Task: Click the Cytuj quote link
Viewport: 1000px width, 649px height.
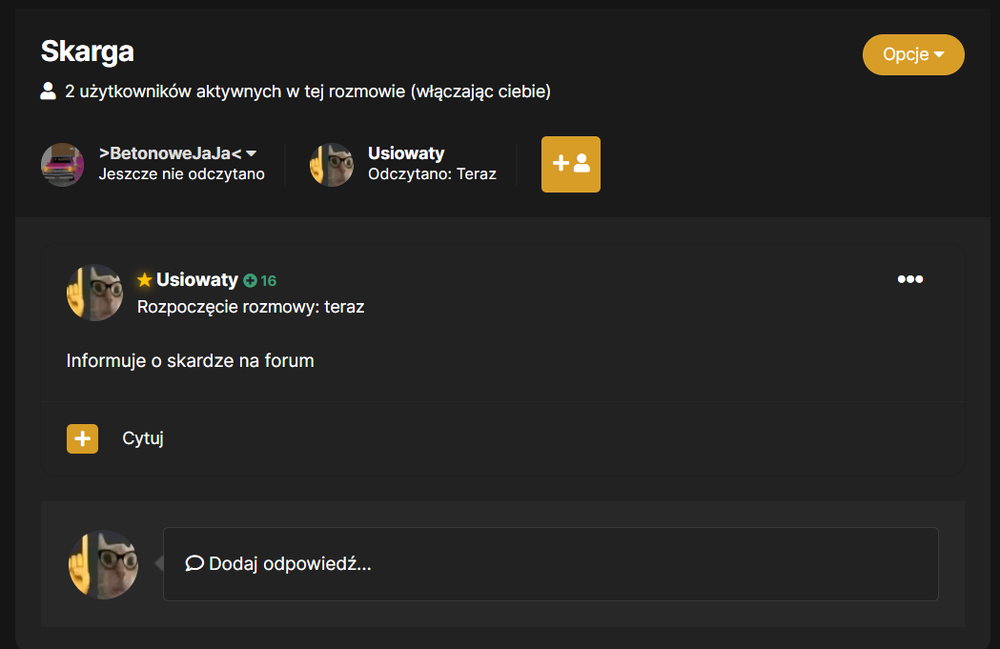Action: coord(143,438)
